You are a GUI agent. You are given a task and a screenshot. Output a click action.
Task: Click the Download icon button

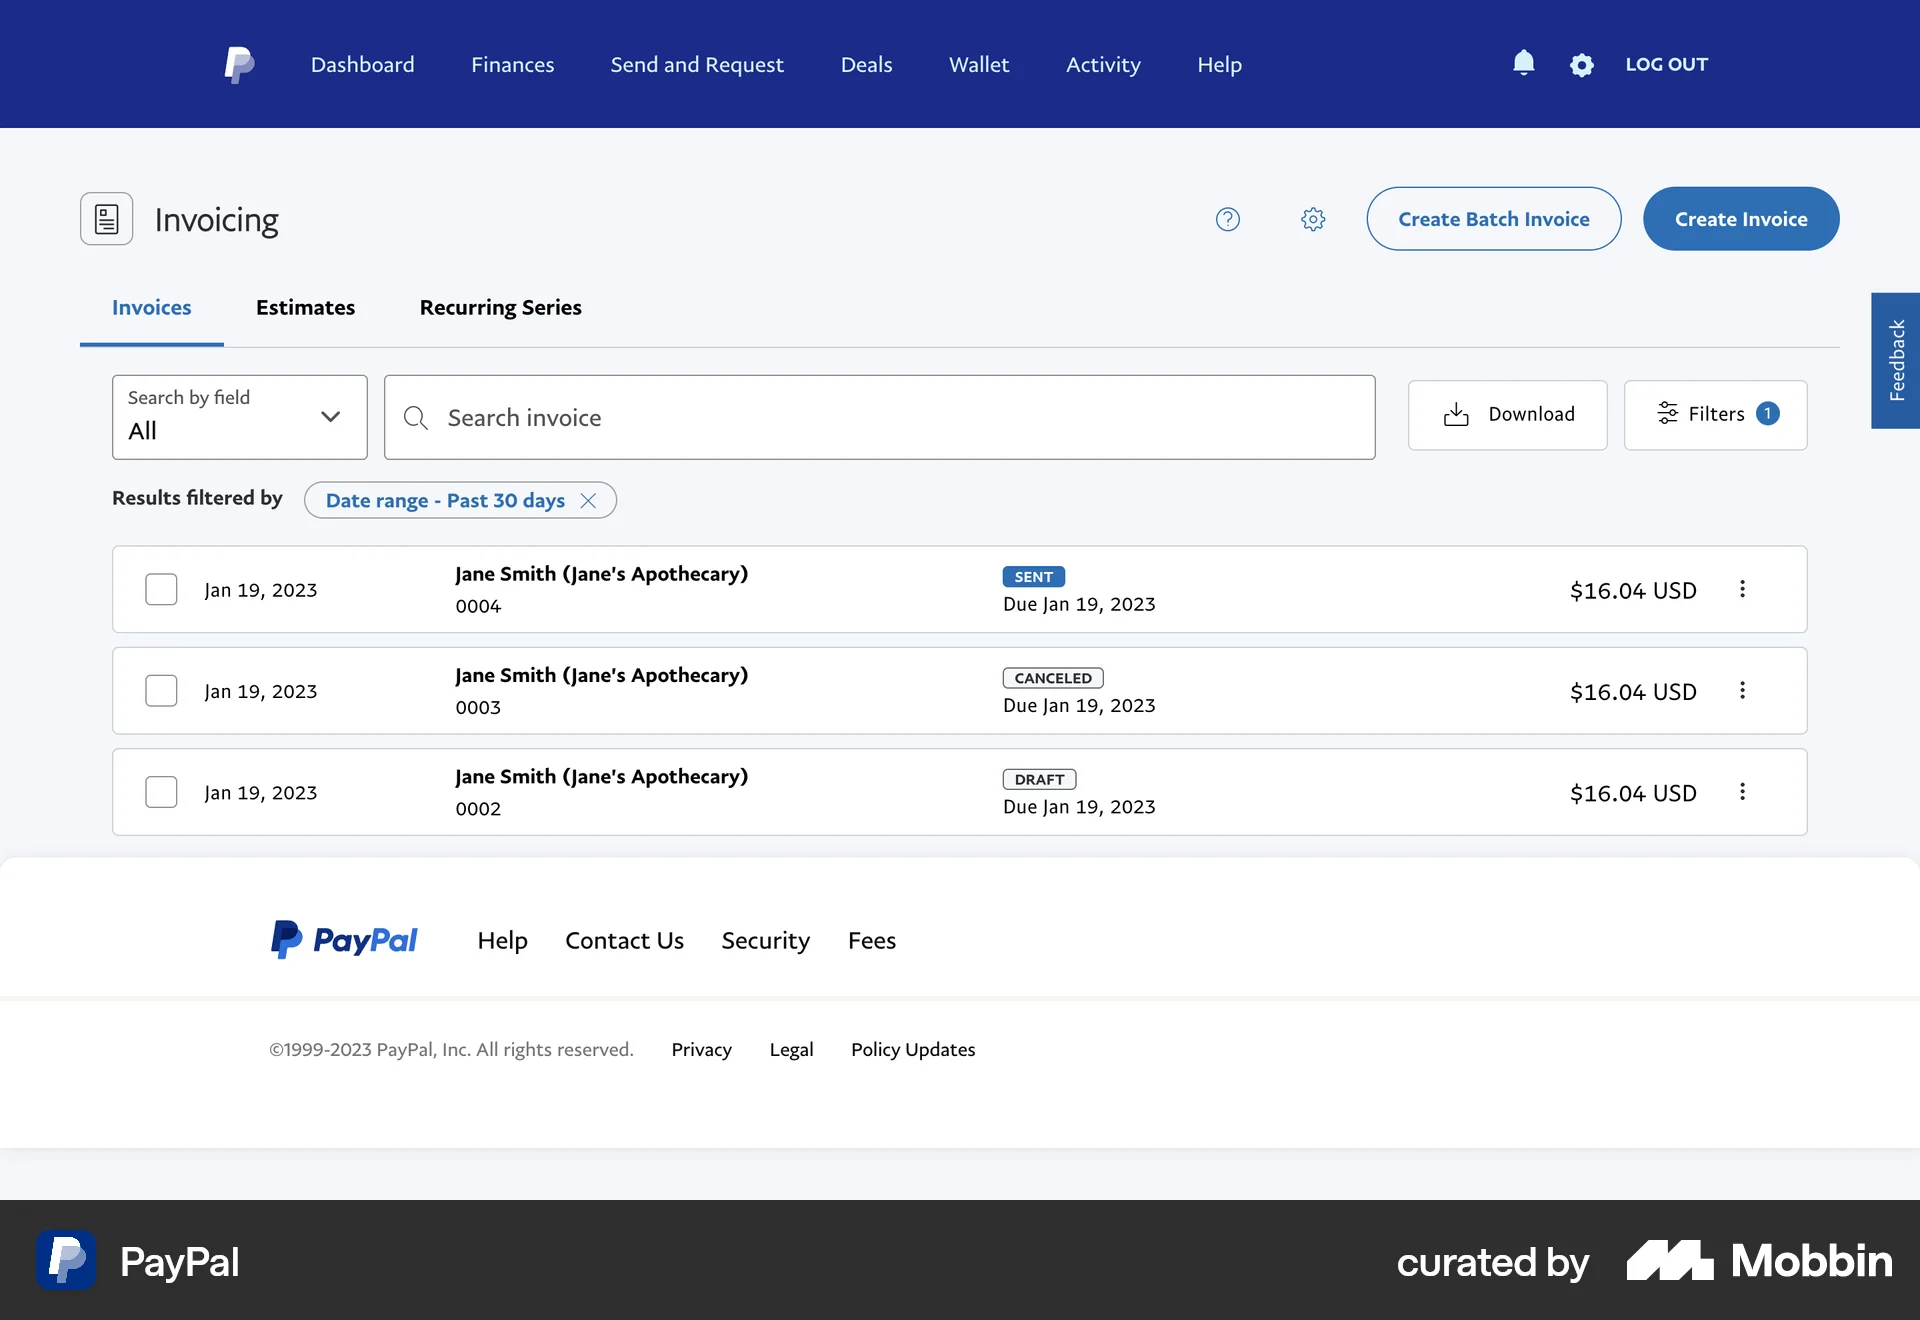click(x=1457, y=414)
